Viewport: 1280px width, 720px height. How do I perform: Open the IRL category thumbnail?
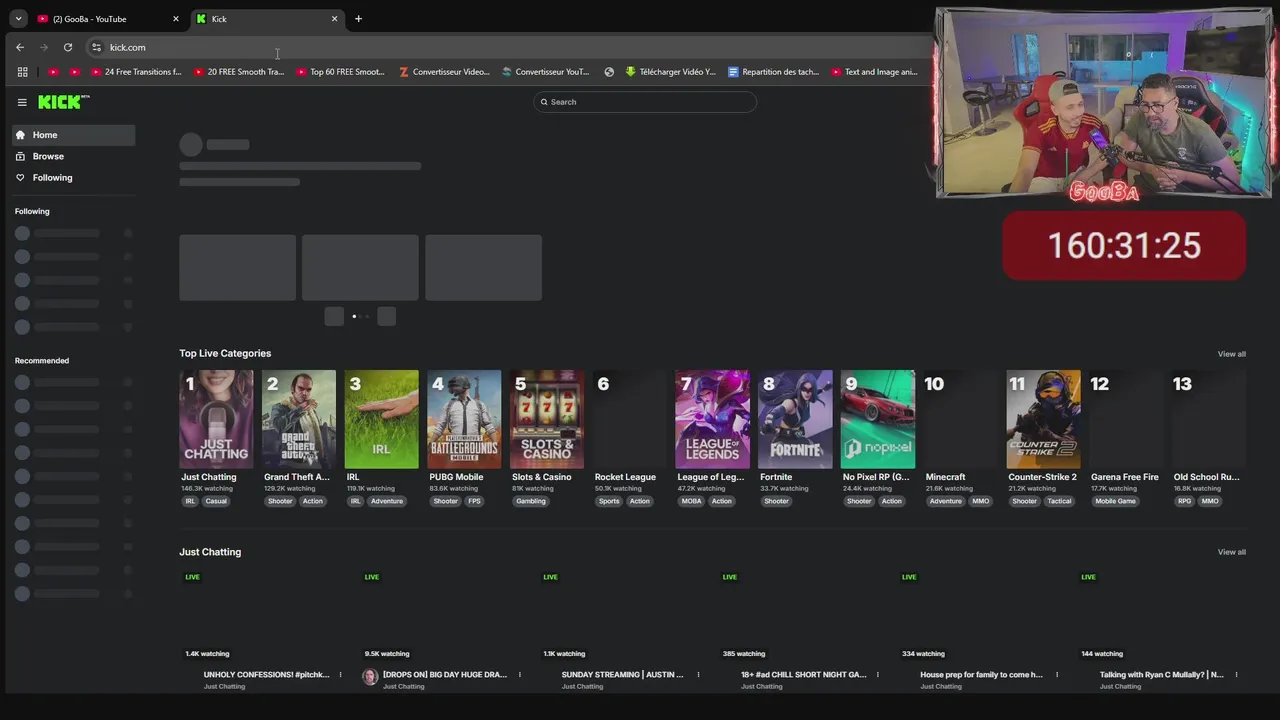tap(382, 419)
